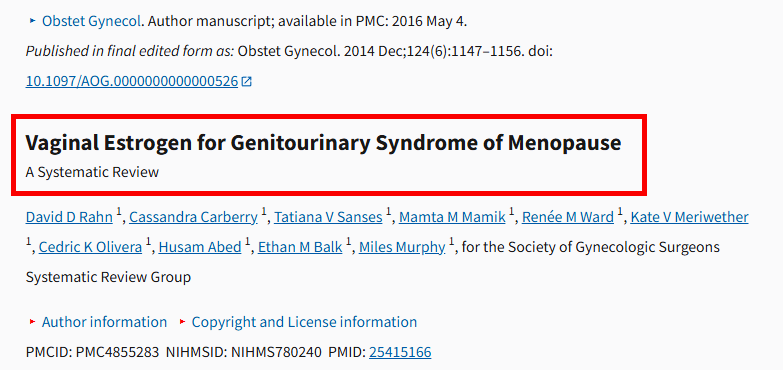Click the article title Vaginal Estrogen heading
The image size is (783, 370).
point(323,143)
